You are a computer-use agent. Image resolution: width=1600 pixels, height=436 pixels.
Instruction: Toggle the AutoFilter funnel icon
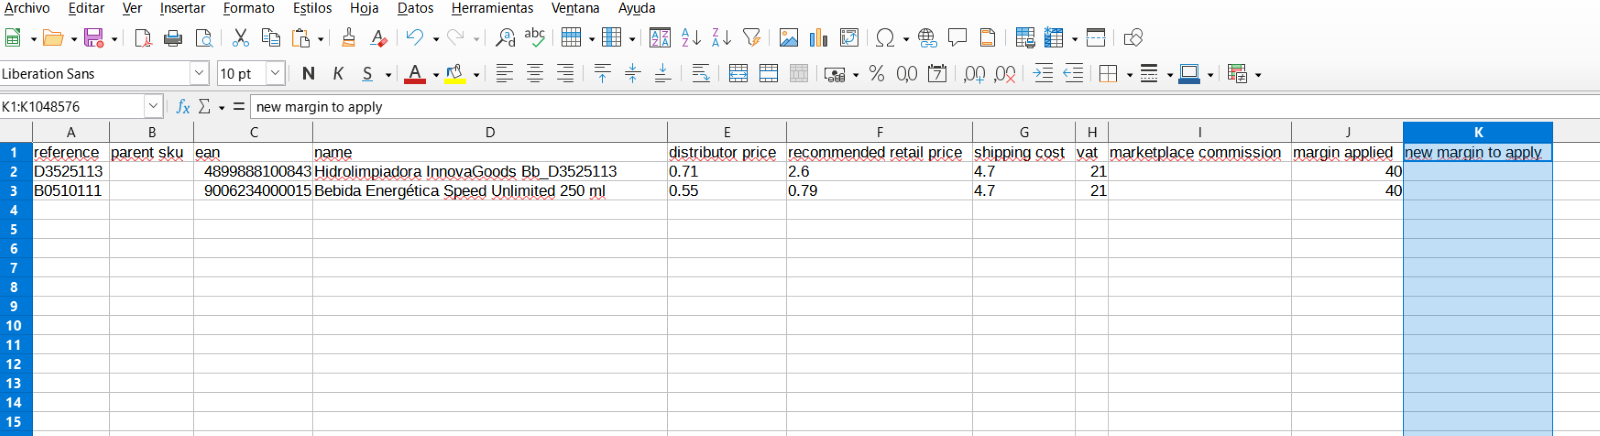pos(752,38)
